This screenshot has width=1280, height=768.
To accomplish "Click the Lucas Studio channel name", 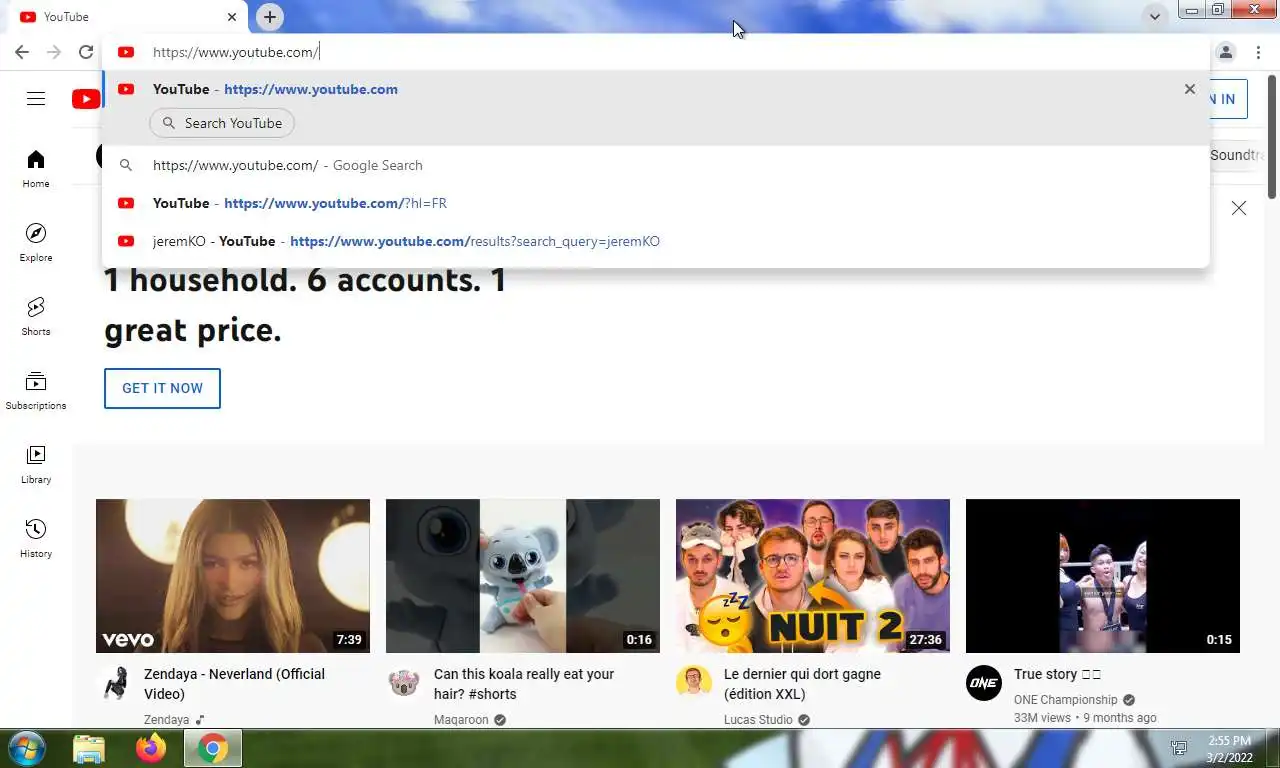I will coord(758,720).
